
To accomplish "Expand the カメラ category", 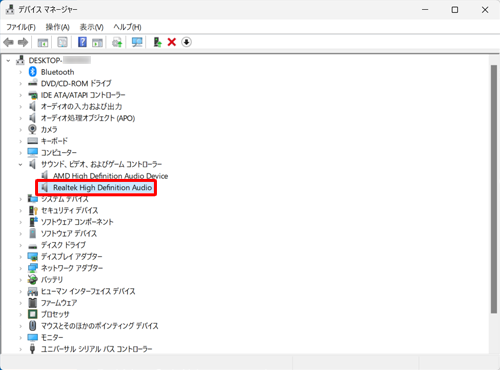I will pos(20,130).
